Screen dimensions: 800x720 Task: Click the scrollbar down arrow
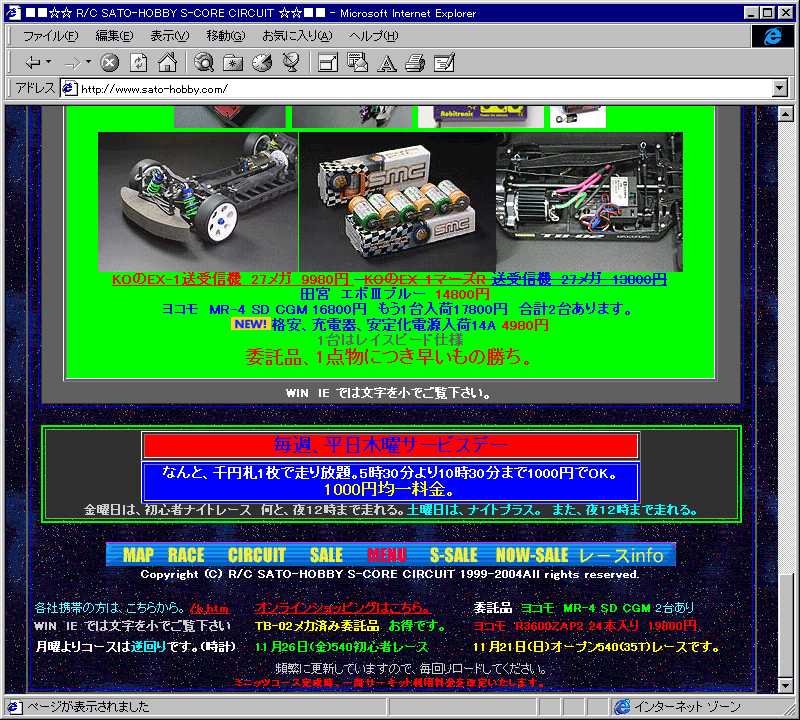[x=785, y=685]
